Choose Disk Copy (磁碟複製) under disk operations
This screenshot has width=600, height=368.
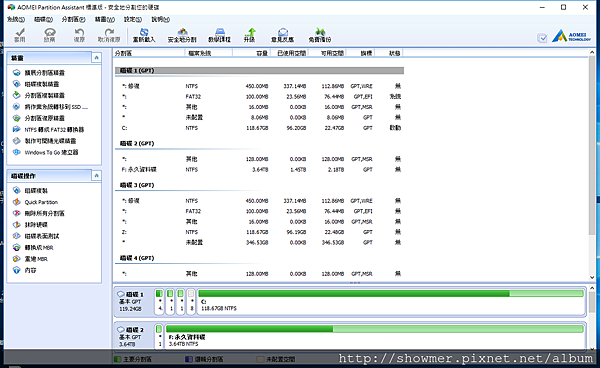(31, 191)
